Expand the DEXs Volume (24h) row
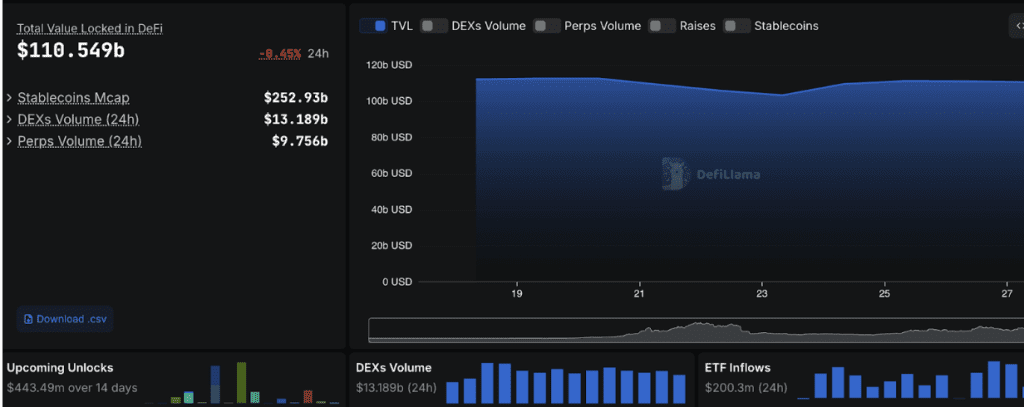 tap(166, 120)
